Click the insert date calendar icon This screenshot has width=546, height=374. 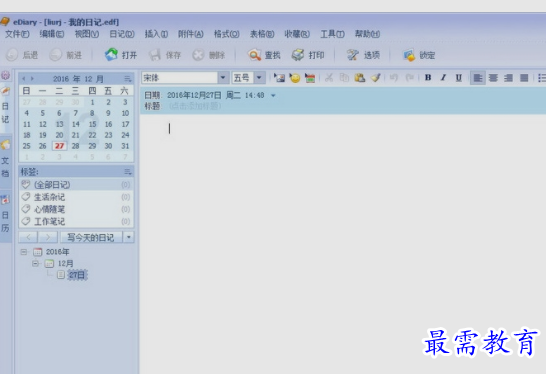310,78
